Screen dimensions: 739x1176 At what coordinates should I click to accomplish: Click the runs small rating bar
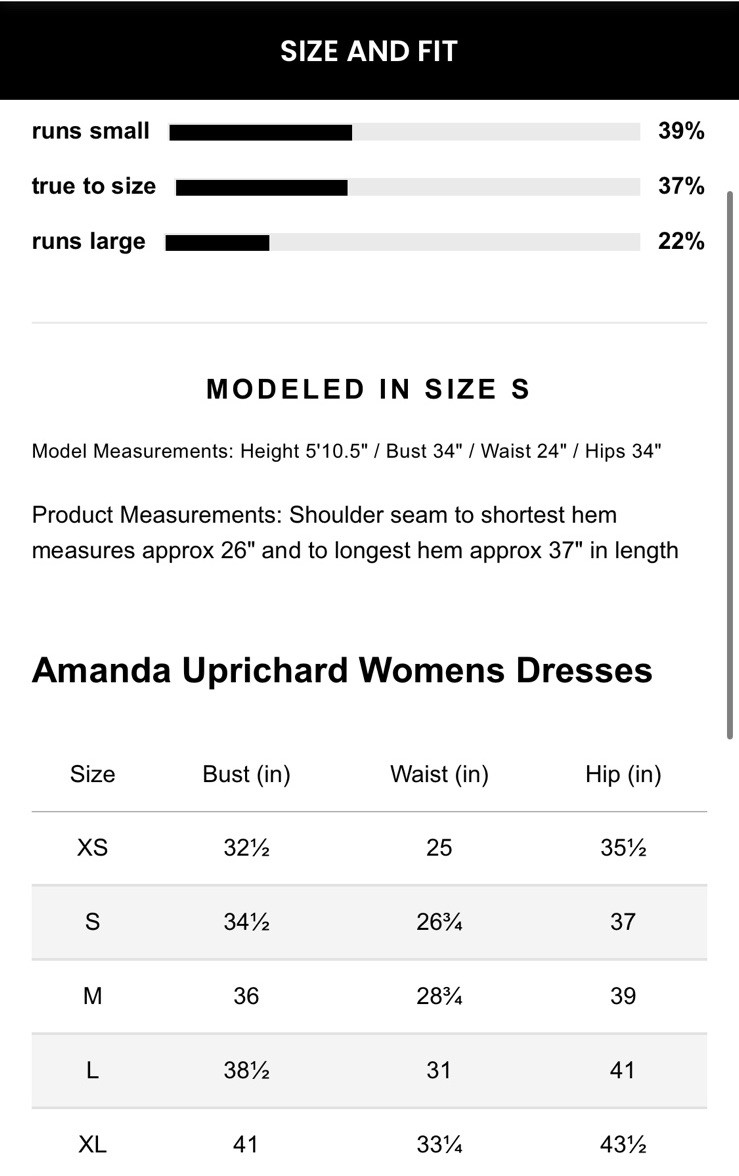pyautogui.click(x=404, y=132)
